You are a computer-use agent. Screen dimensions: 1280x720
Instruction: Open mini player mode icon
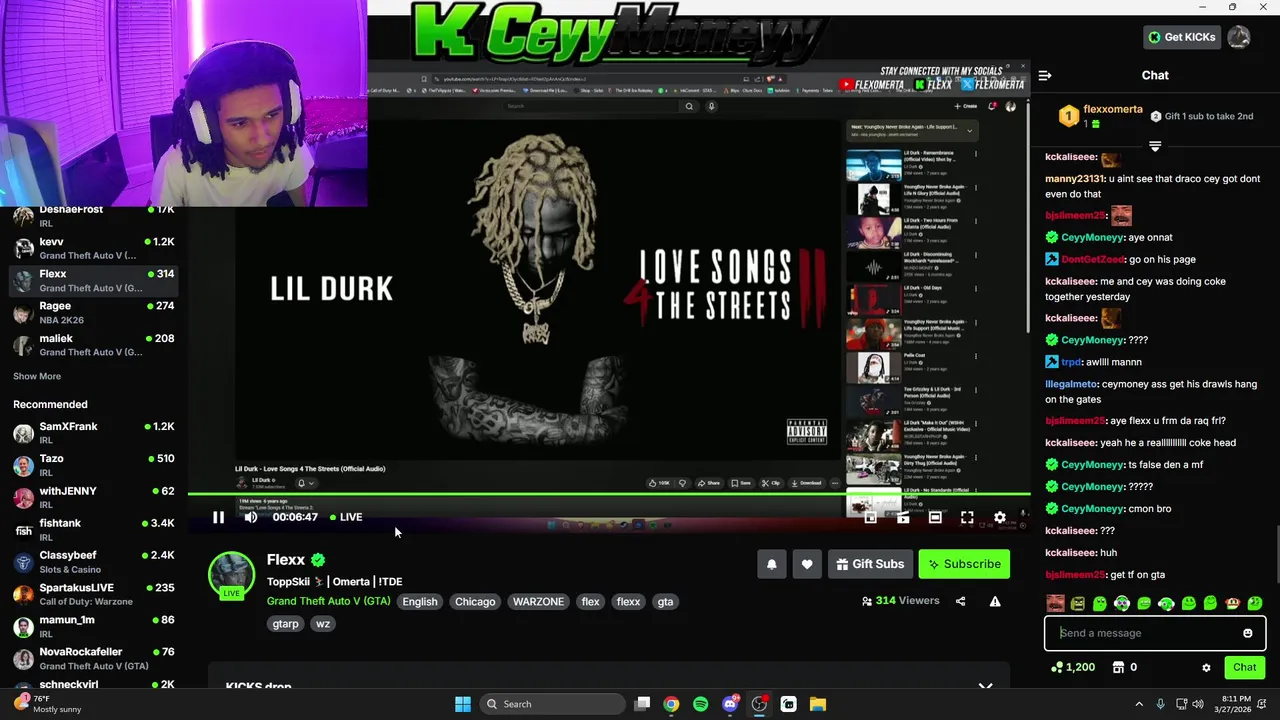point(870,517)
